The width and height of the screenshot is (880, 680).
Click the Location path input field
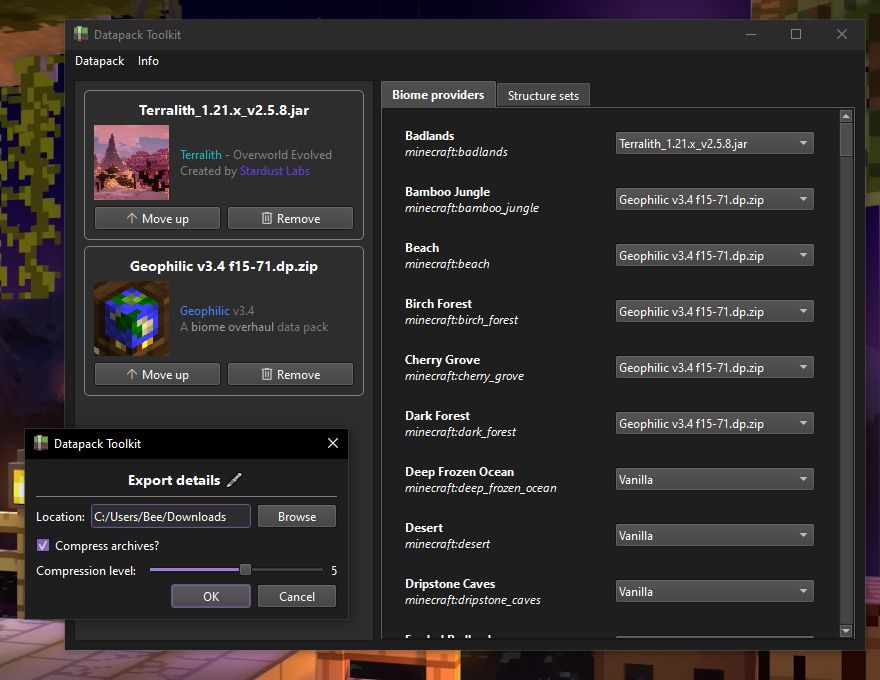coord(171,516)
